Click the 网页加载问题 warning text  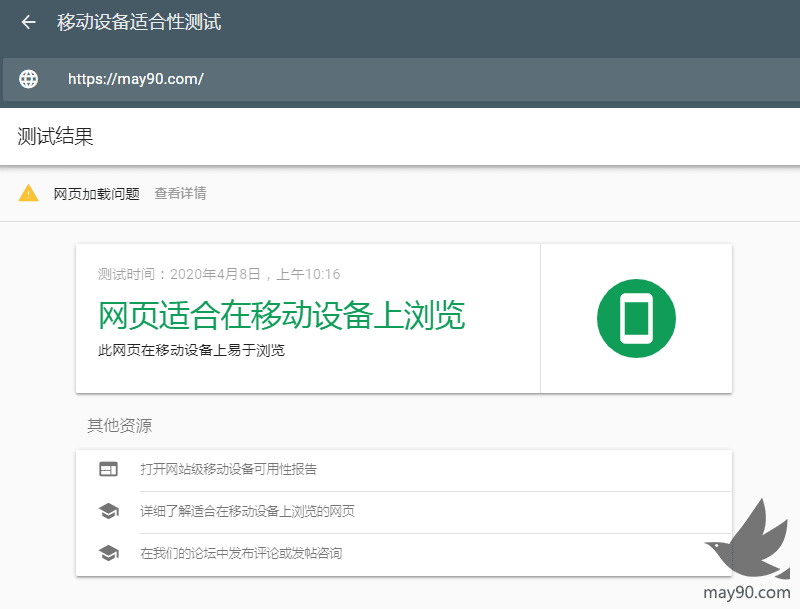point(96,194)
